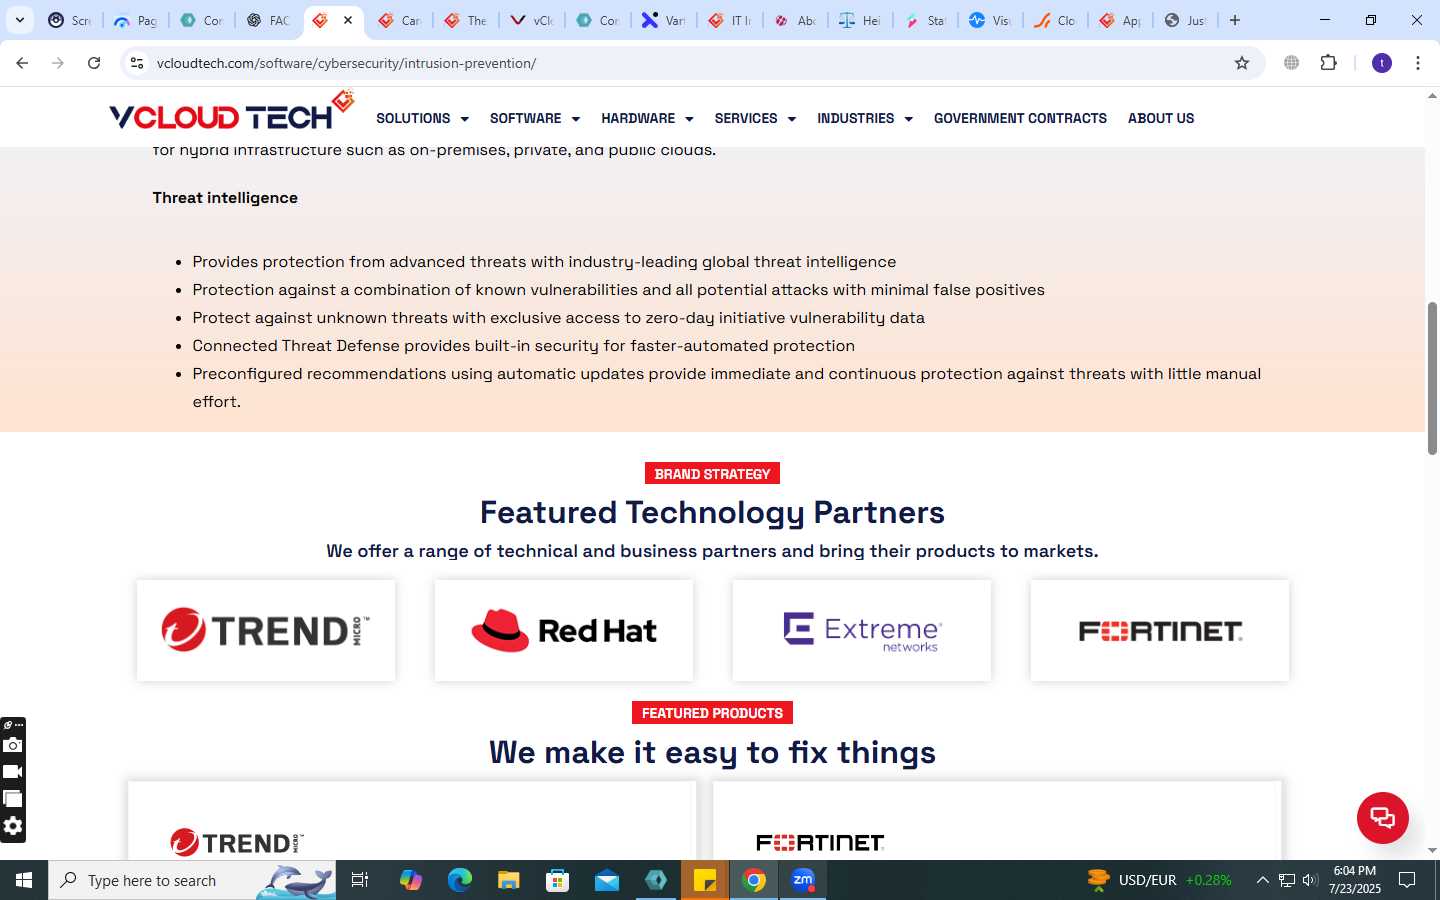Start screen recording with the video camera icon
1440x900 pixels.
[x=12, y=772]
